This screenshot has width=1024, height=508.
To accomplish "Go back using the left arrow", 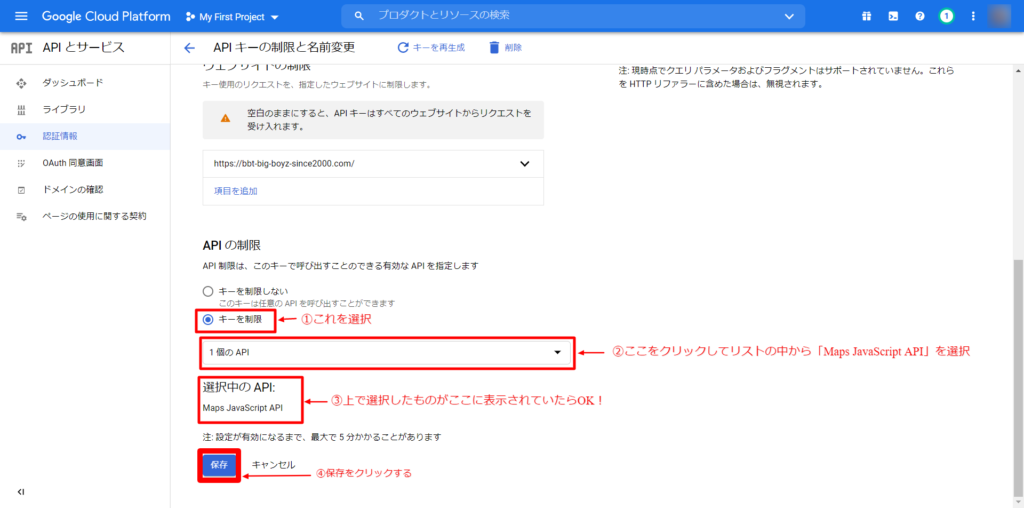I will point(189,48).
